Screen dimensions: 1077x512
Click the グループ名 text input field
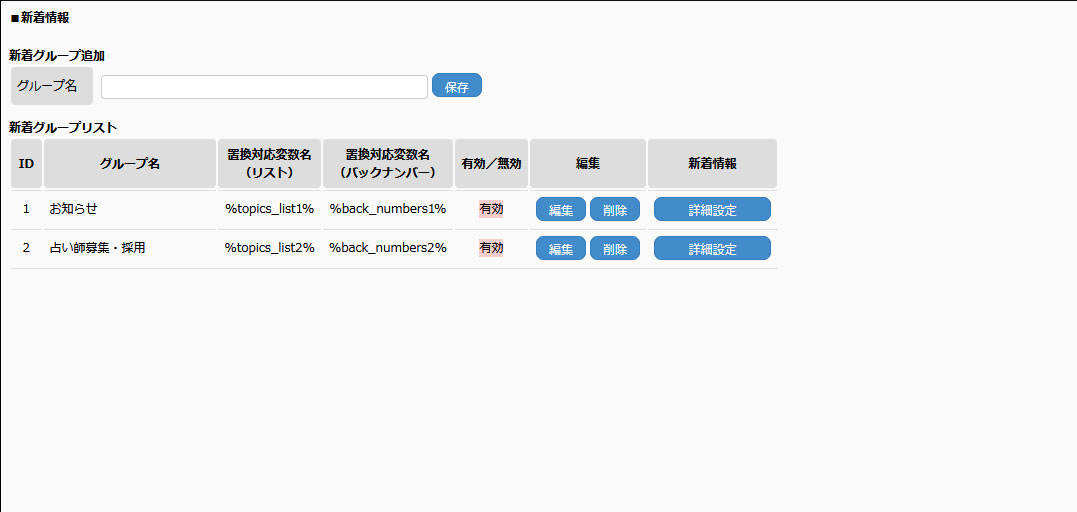tap(264, 87)
